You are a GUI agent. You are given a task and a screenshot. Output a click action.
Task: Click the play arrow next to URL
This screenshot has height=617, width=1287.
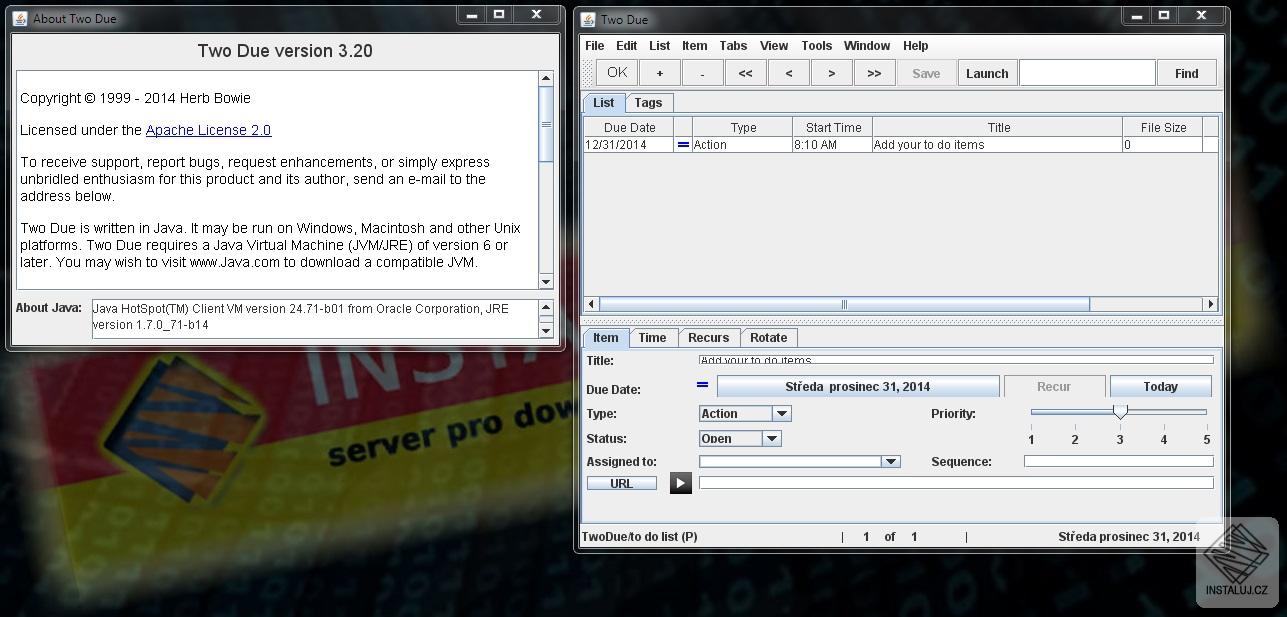coord(680,484)
